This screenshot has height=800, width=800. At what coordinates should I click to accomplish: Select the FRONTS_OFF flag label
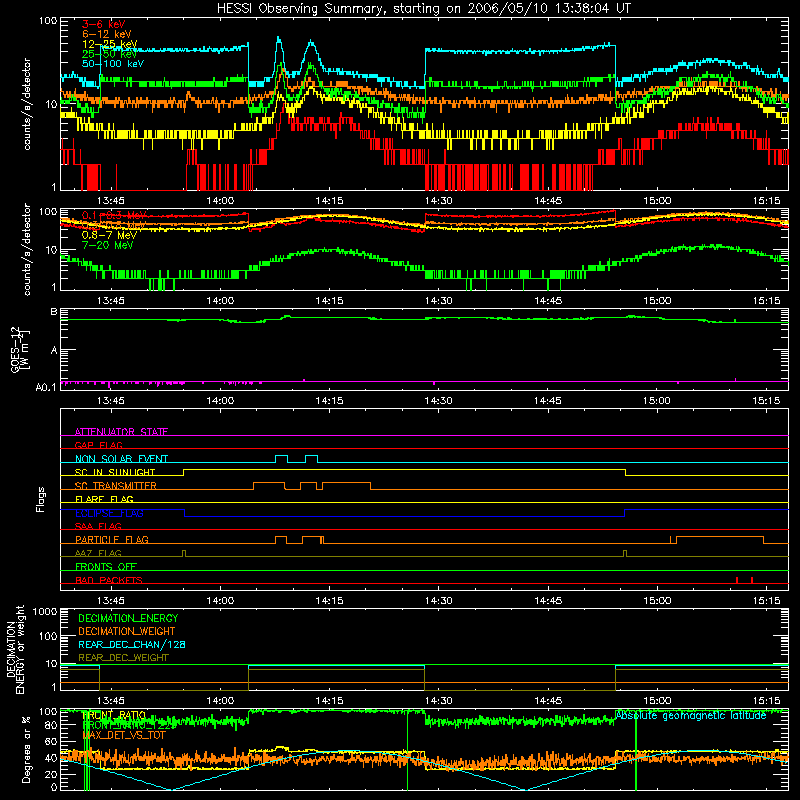106,567
